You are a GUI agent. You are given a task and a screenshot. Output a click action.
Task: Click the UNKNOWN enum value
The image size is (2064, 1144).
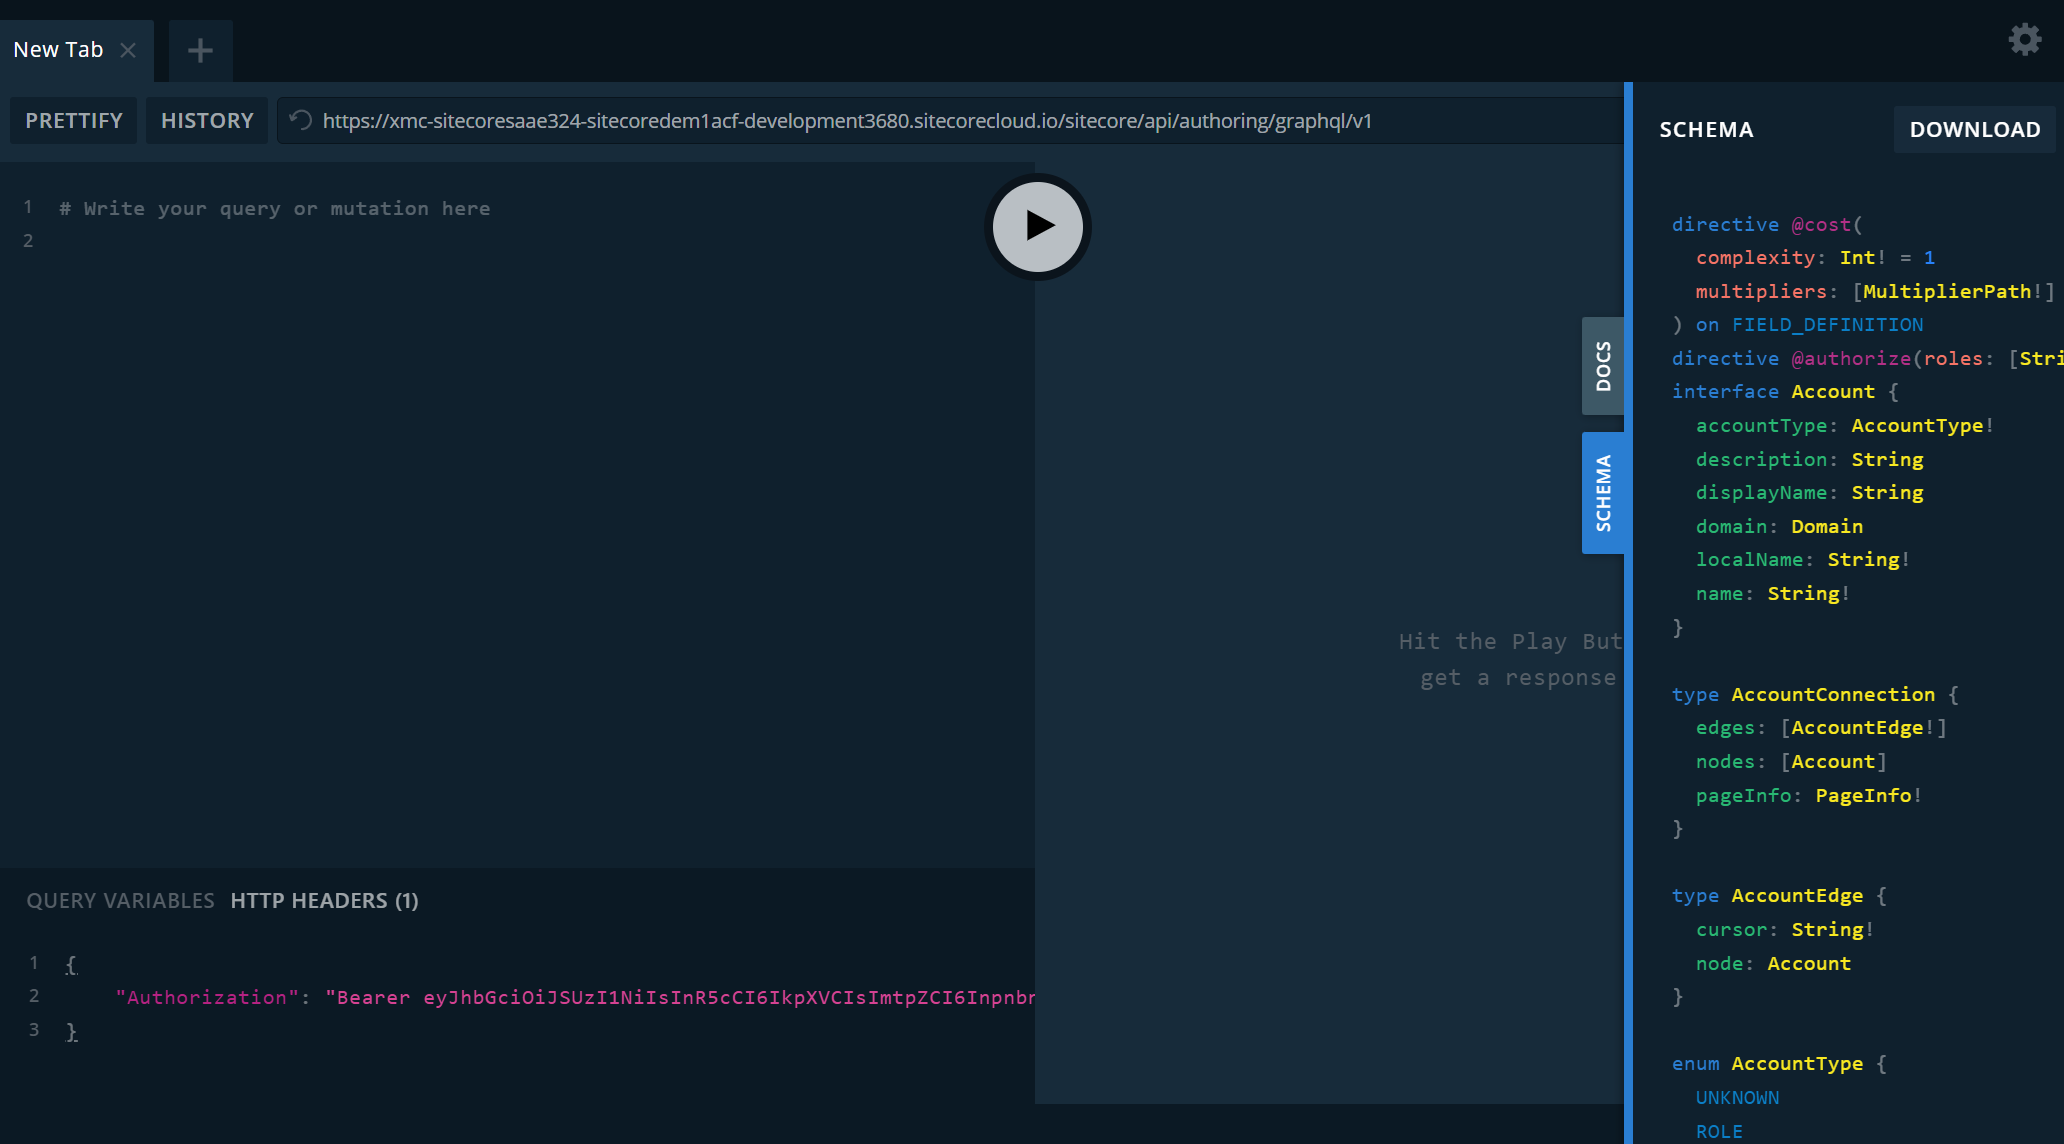tap(1737, 1098)
